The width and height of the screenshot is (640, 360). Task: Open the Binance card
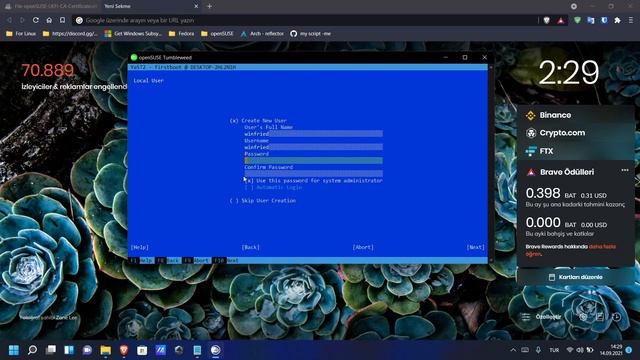(576, 115)
